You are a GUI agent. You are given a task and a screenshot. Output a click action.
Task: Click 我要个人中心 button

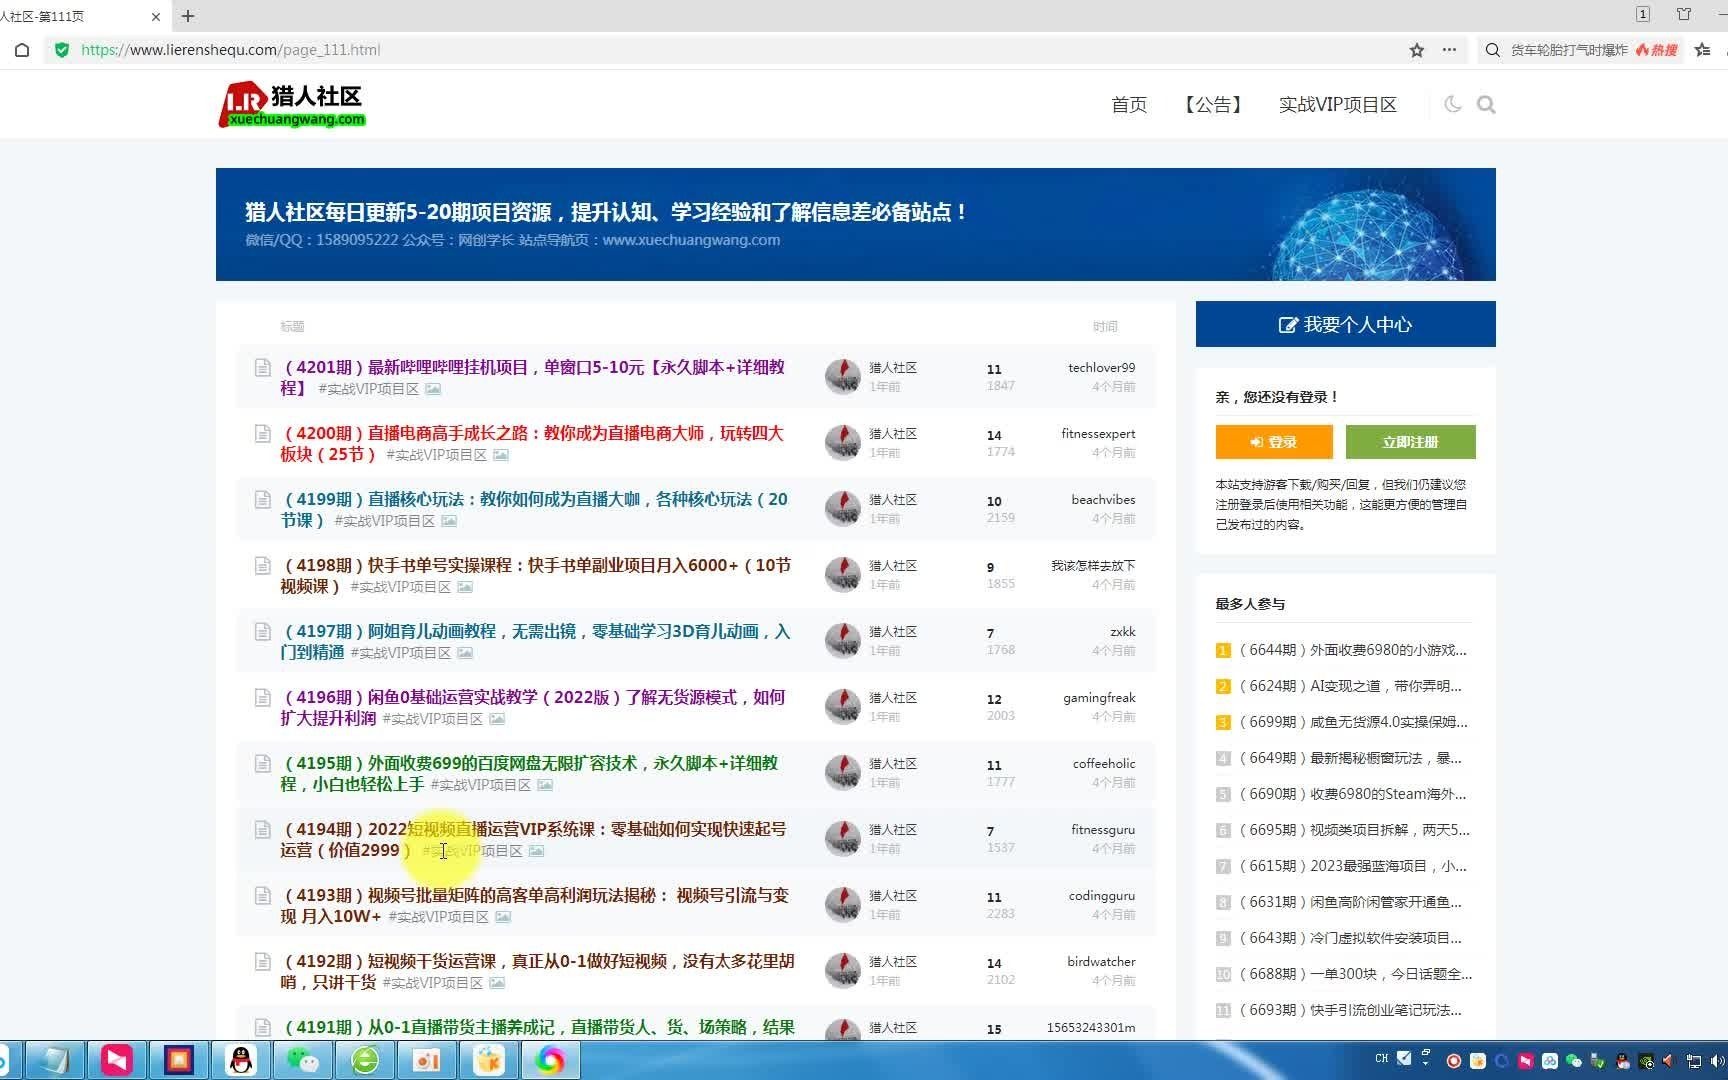pos(1345,324)
